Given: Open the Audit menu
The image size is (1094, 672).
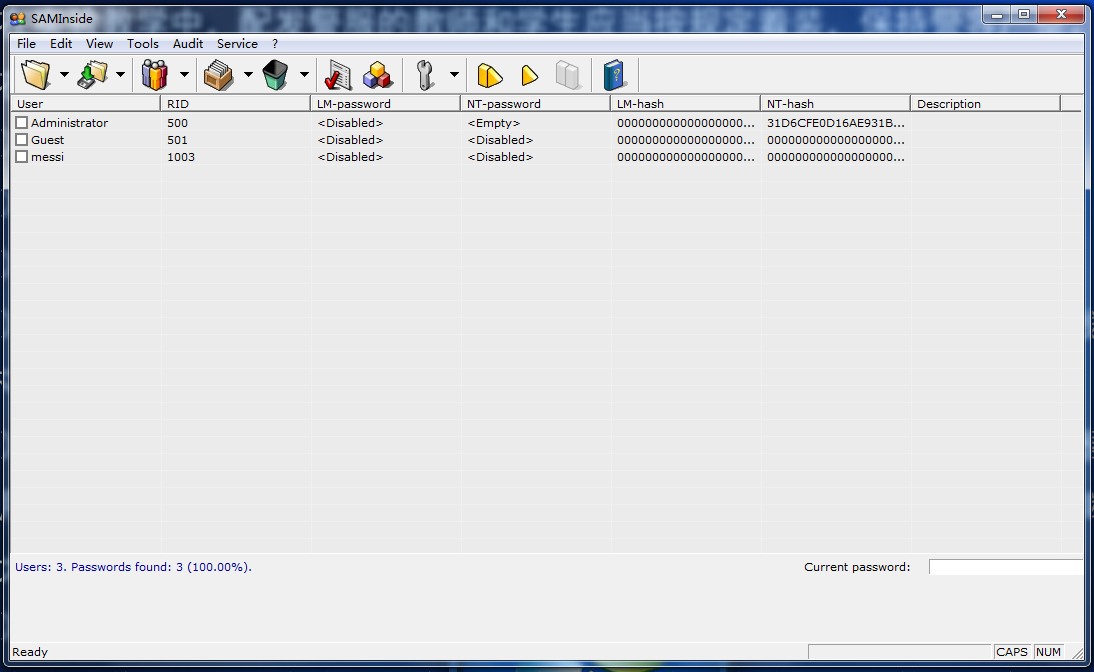Looking at the screenshot, I should 188,43.
